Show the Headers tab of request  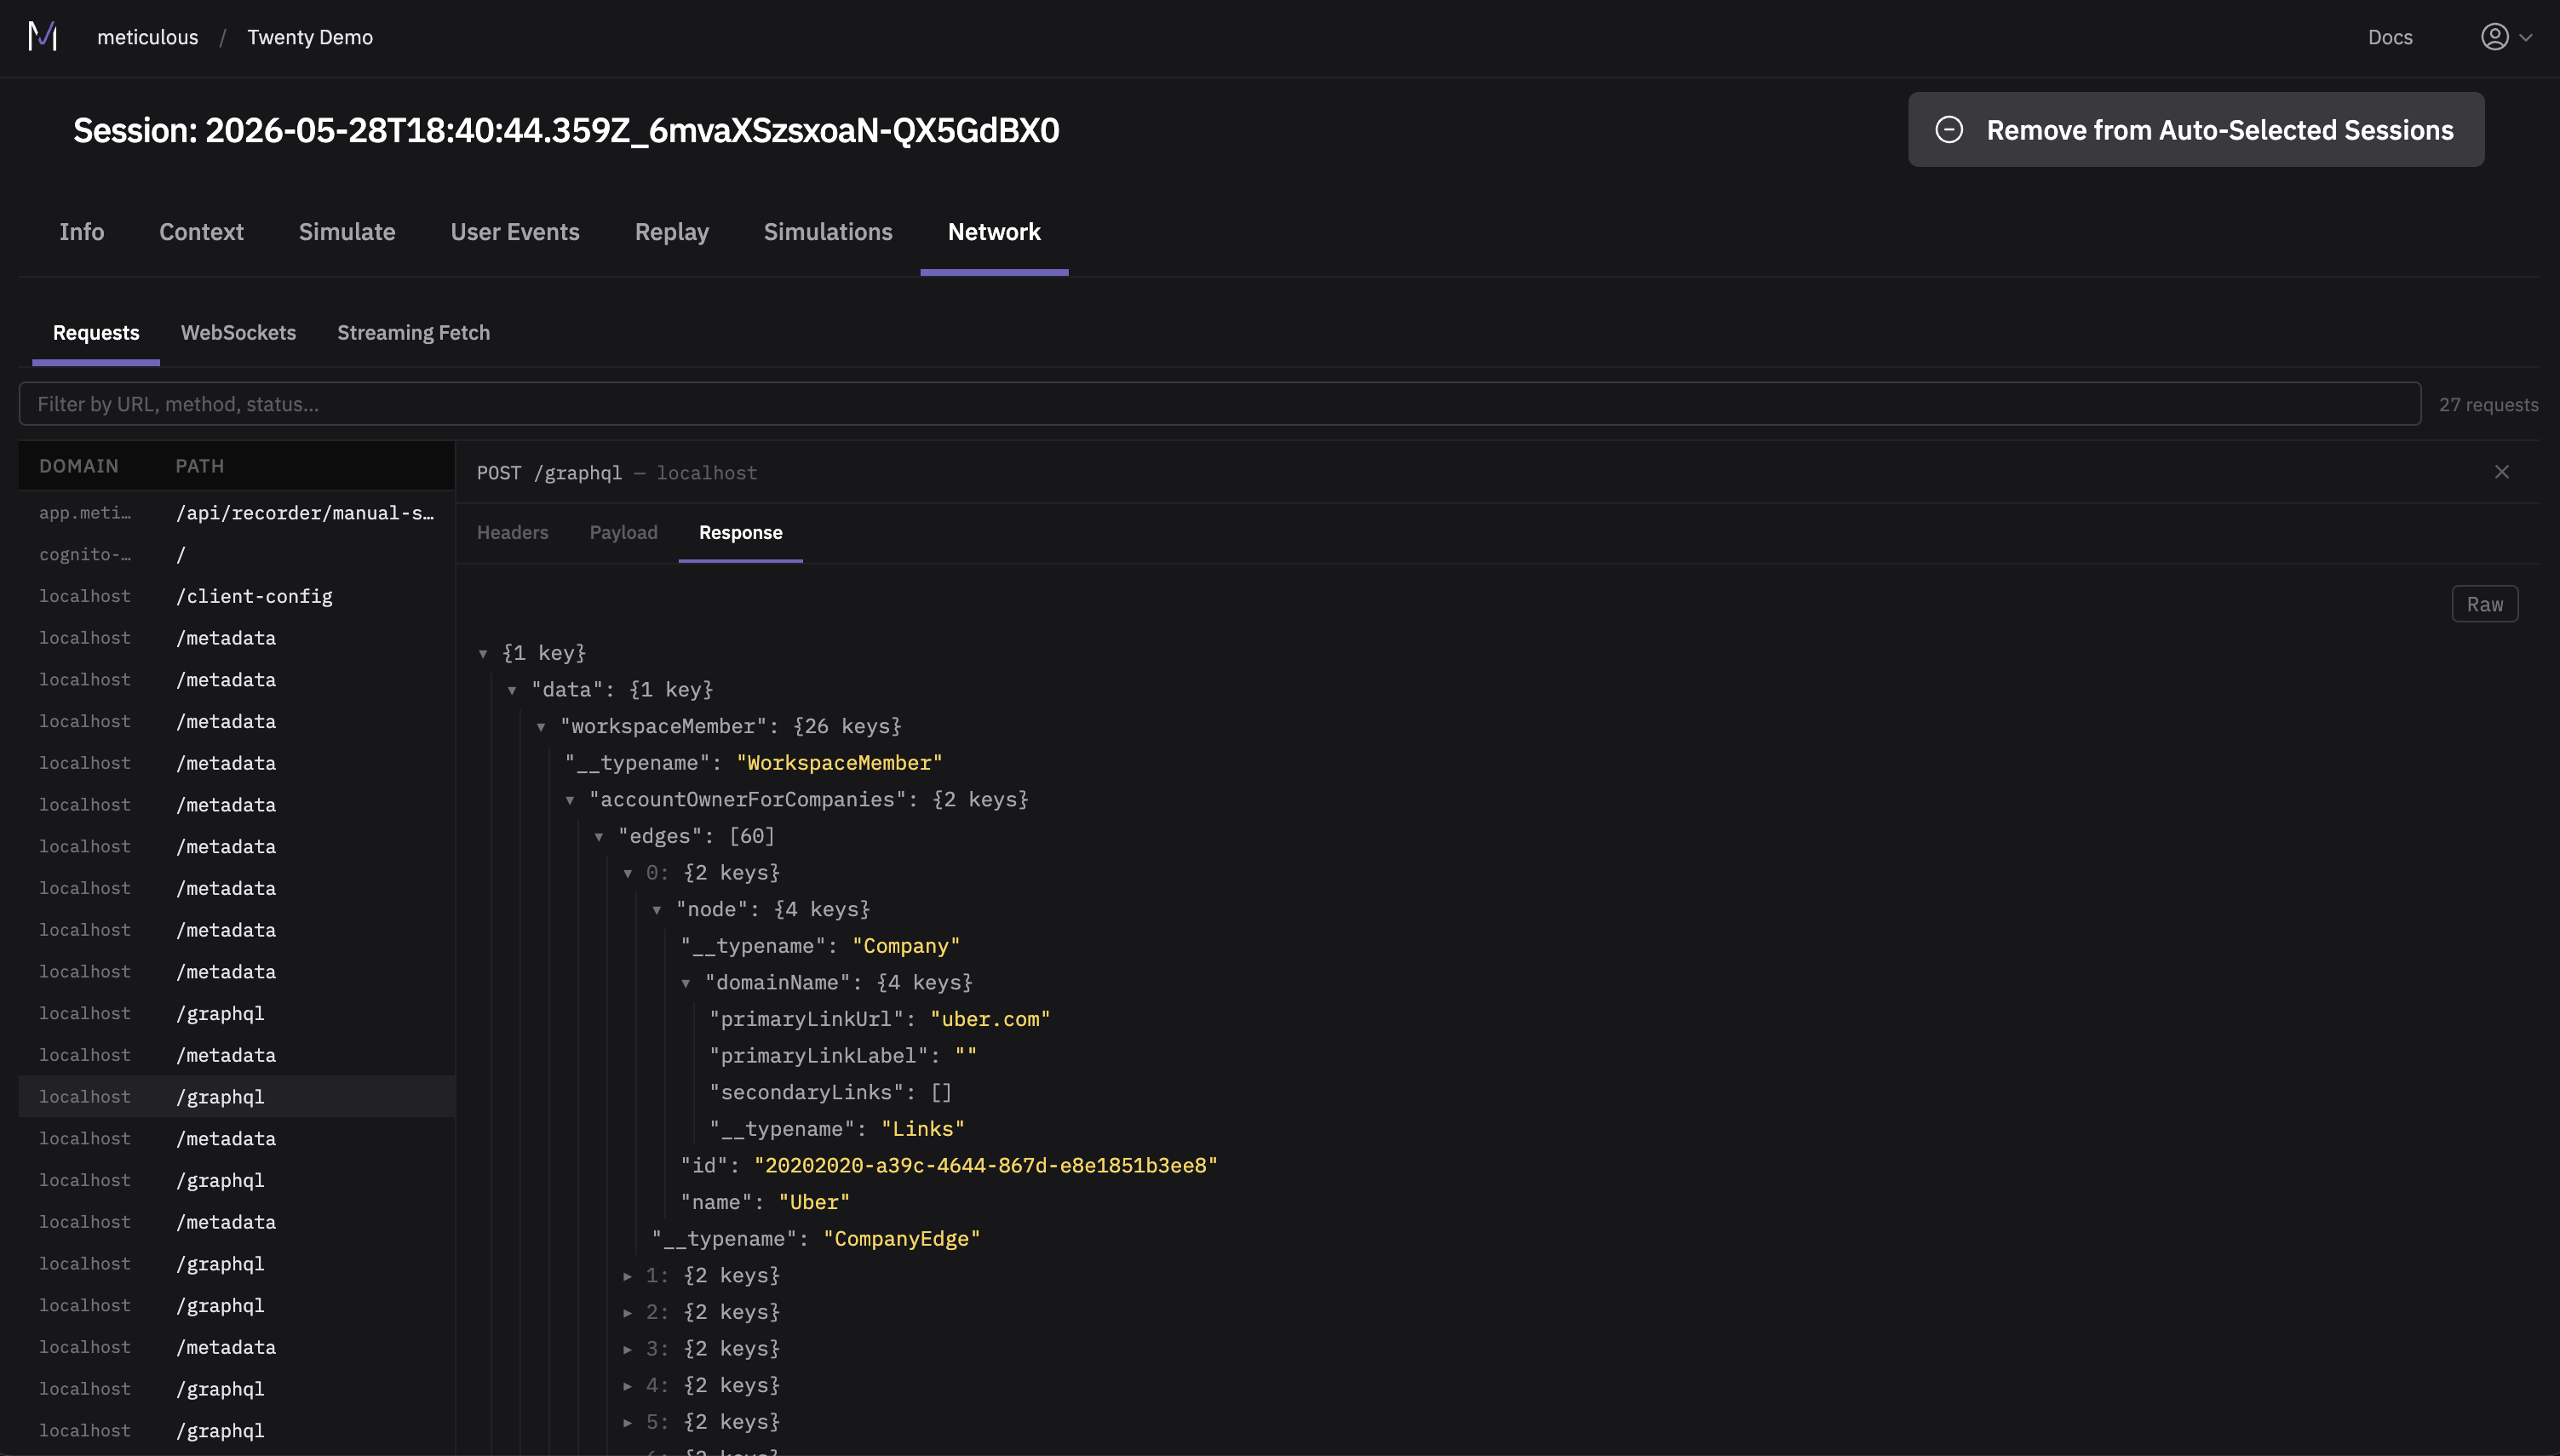[512, 533]
